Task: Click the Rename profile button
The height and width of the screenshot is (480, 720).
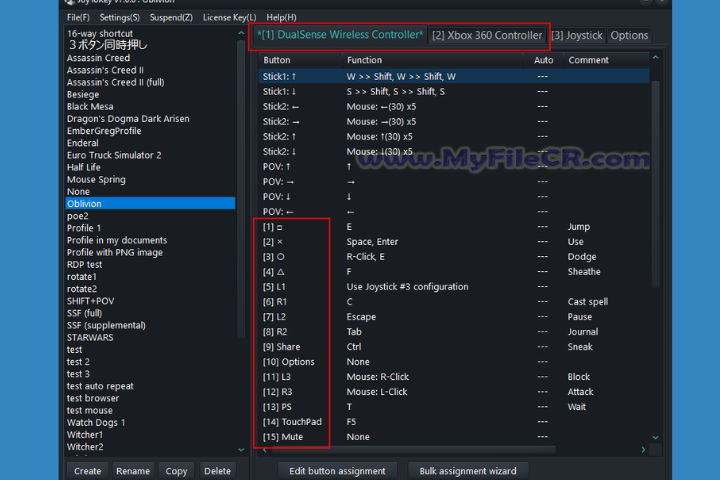Action: [x=133, y=471]
